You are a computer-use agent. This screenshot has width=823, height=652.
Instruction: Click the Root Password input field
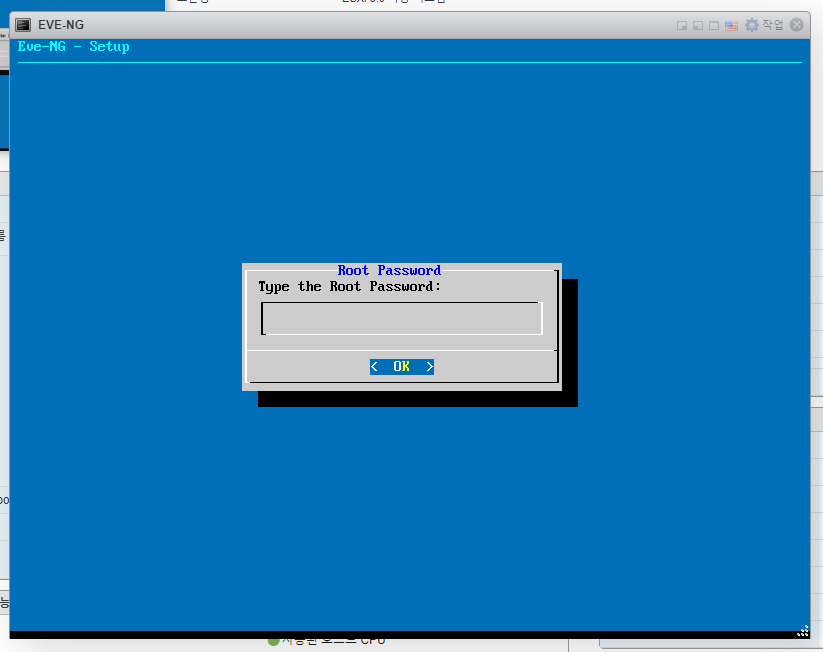click(402, 318)
